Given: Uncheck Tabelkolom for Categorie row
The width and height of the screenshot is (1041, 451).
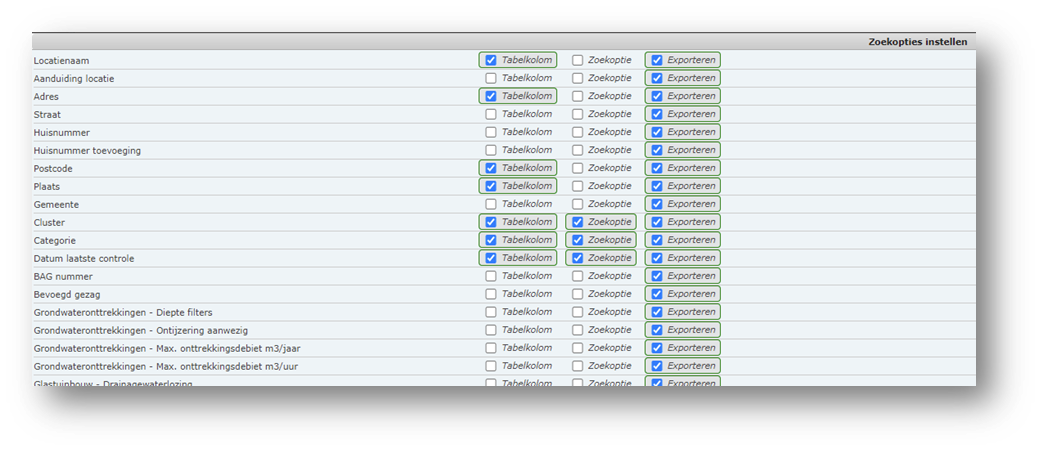Looking at the screenshot, I should click(x=490, y=240).
